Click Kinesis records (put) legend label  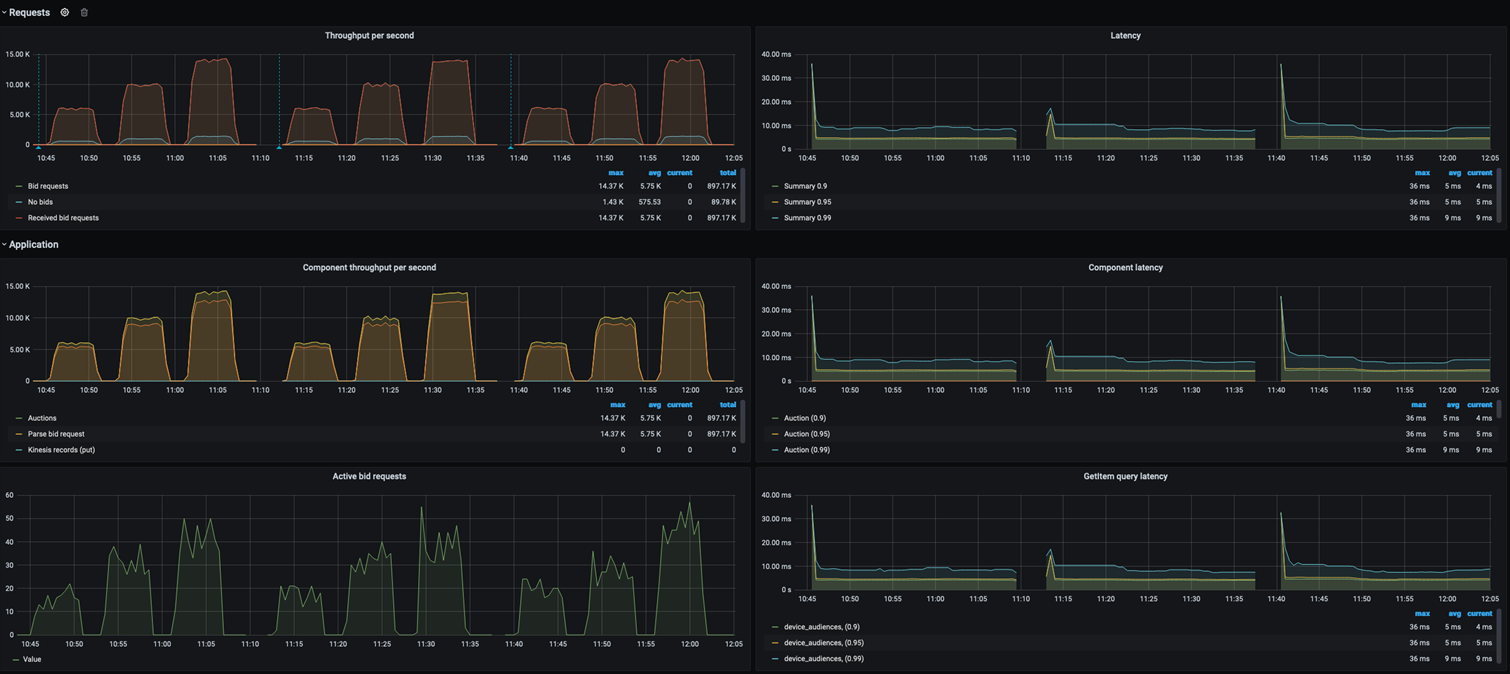tap(61, 450)
